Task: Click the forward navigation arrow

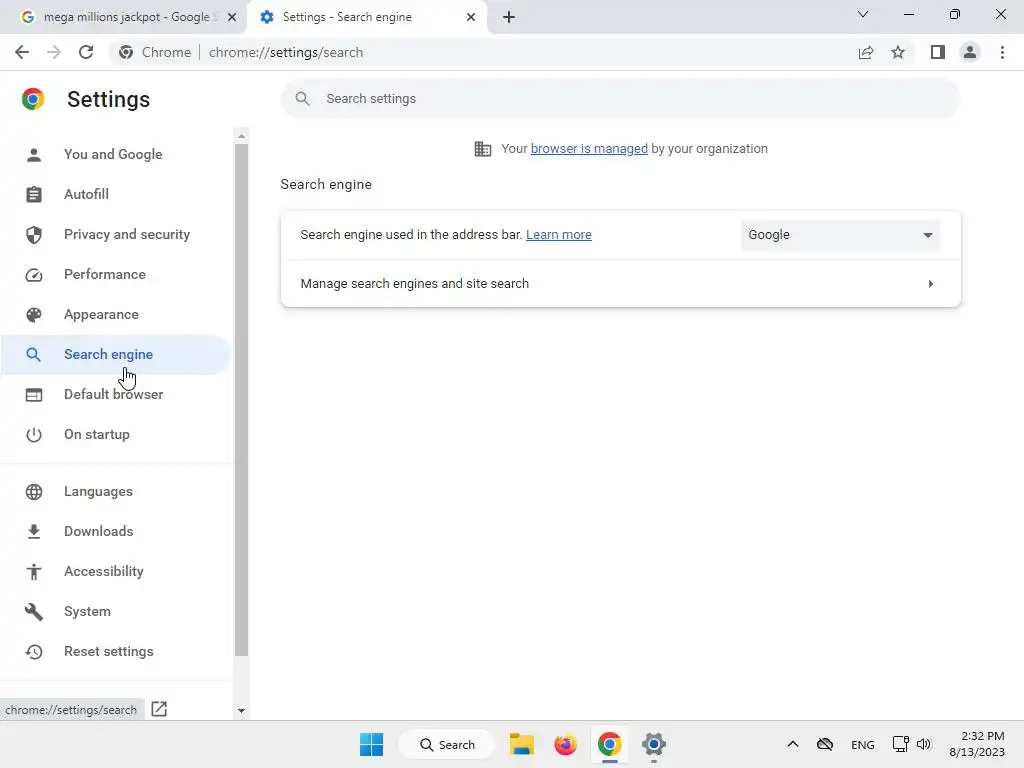Action: pyautogui.click(x=54, y=52)
